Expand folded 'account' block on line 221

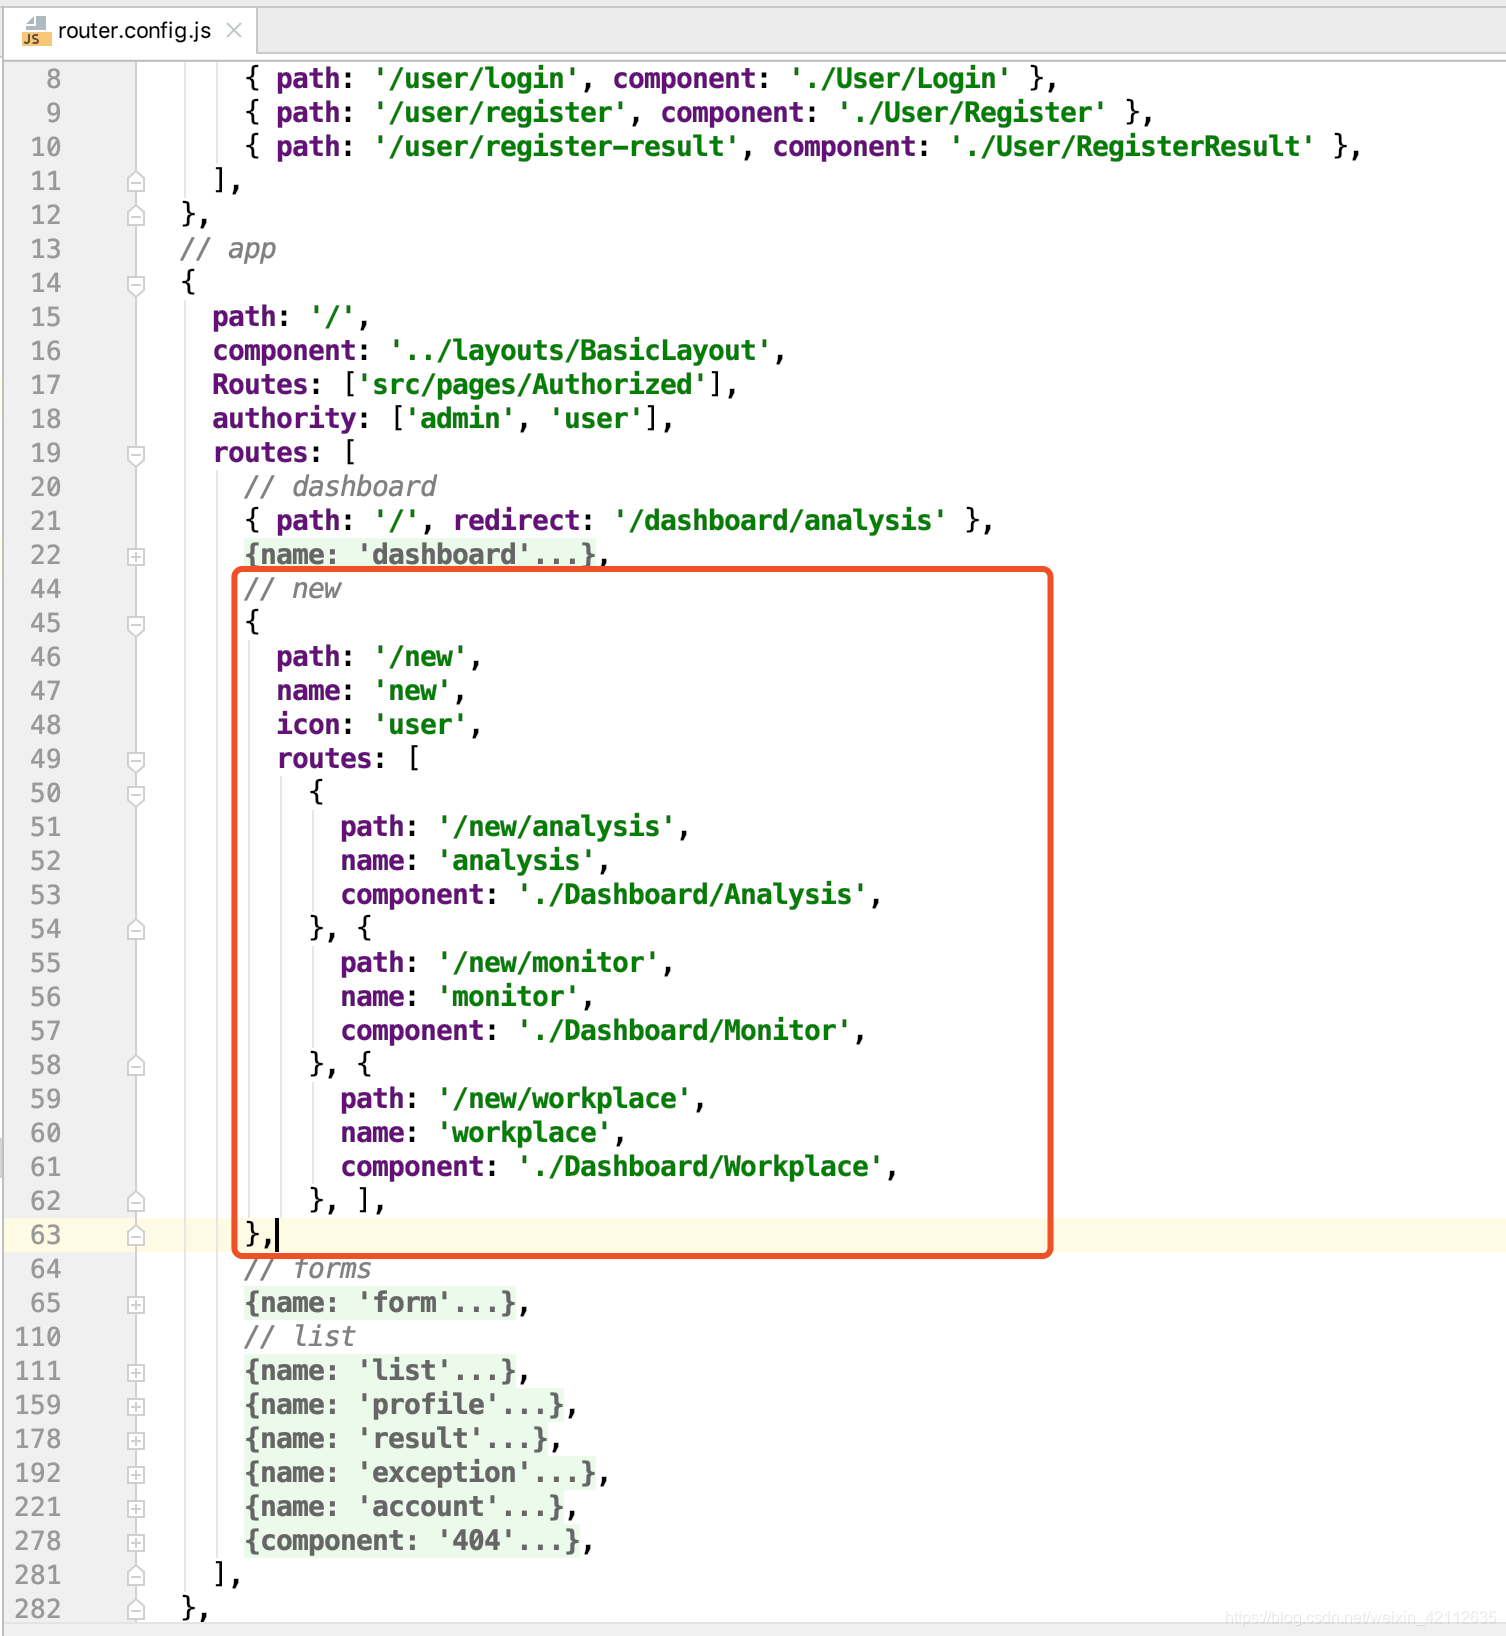pos(136,1509)
